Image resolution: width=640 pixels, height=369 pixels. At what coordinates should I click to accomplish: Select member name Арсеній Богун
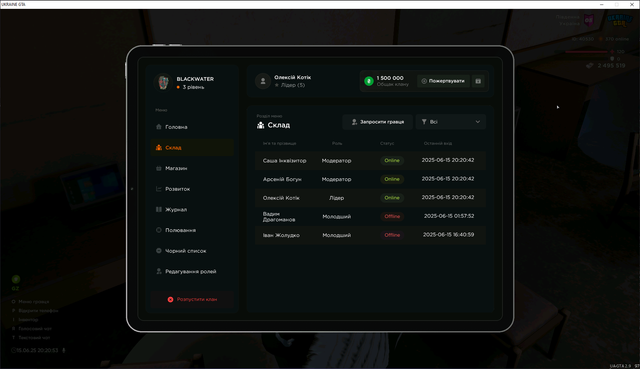282,179
